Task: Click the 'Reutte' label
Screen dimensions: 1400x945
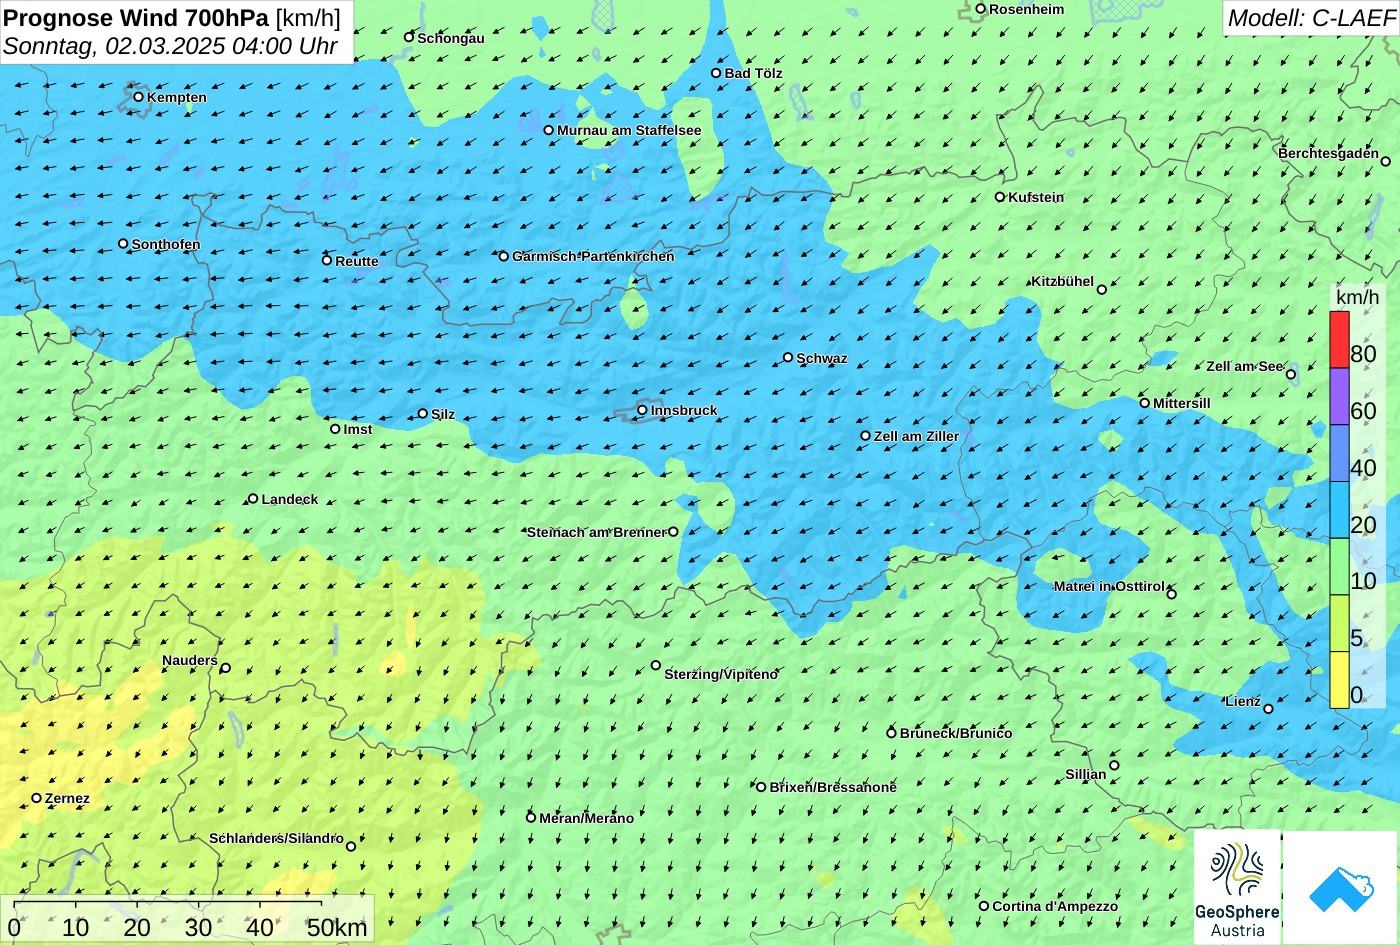Action: click(x=357, y=261)
